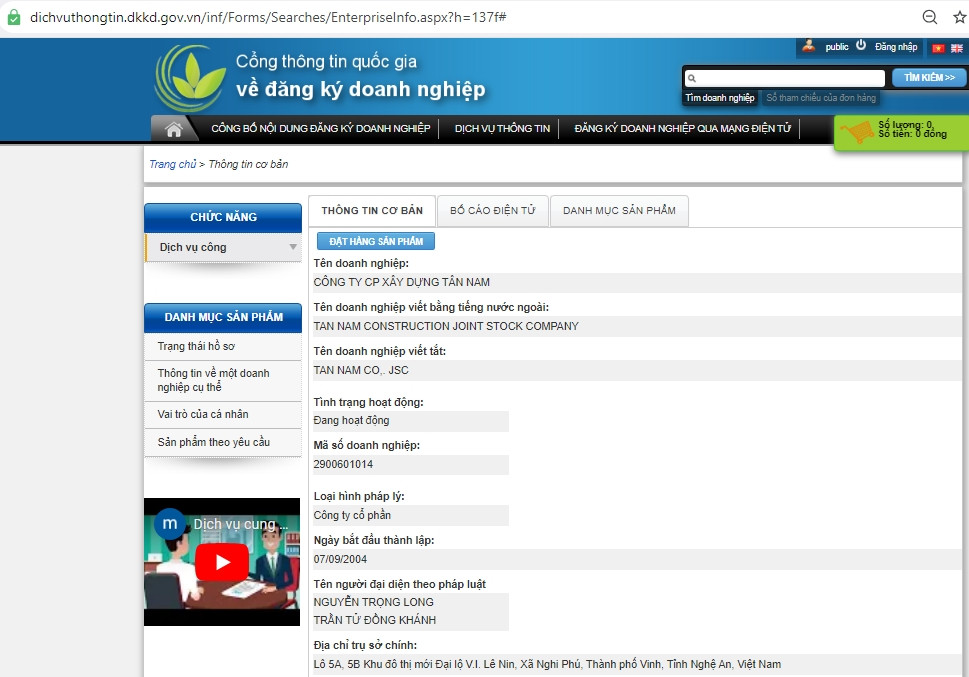The width and height of the screenshot is (969, 677).
Task: Click the home icon in the navigation bar
Action: [x=174, y=128]
